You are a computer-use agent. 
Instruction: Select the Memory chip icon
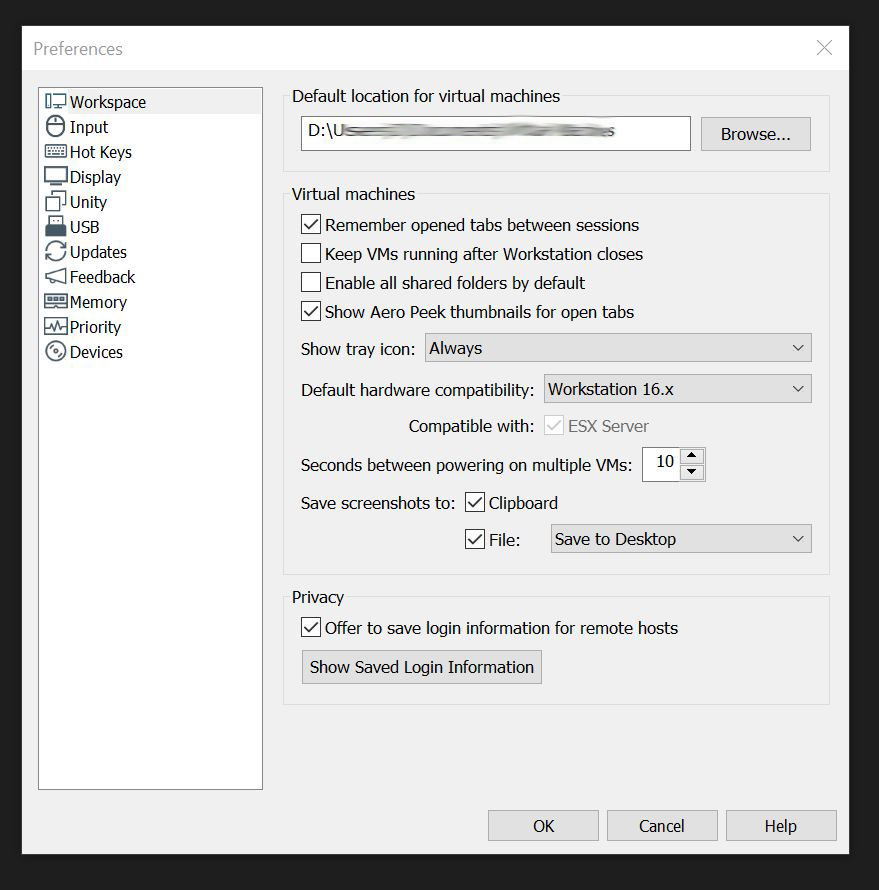[x=55, y=302]
